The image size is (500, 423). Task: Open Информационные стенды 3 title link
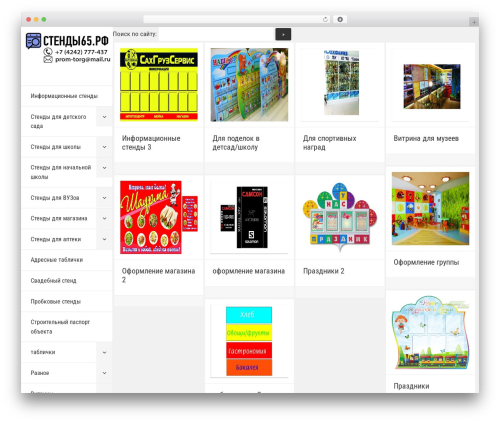coord(151,143)
